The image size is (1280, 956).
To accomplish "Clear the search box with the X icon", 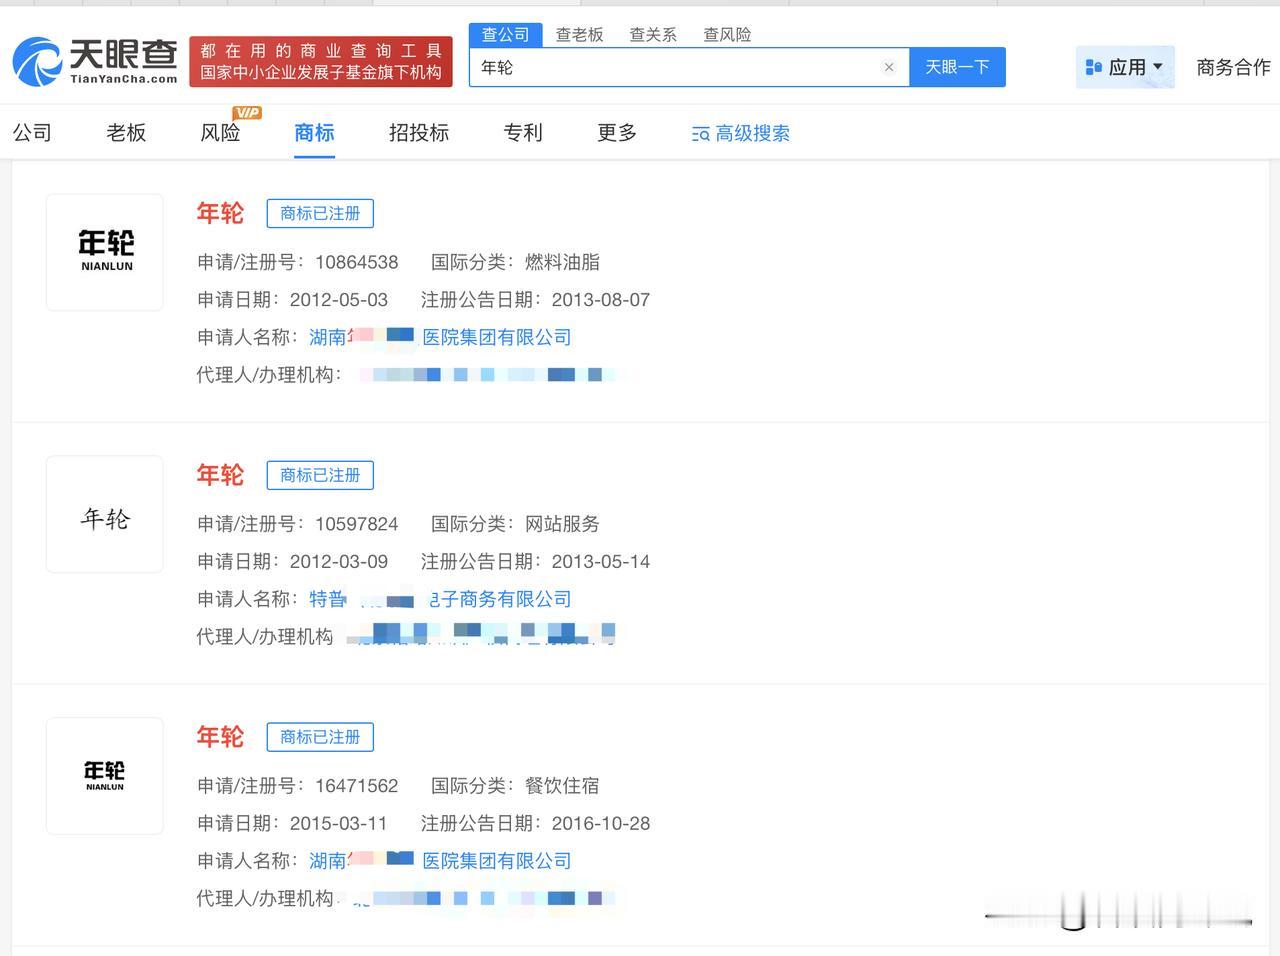I will (x=889, y=67).
